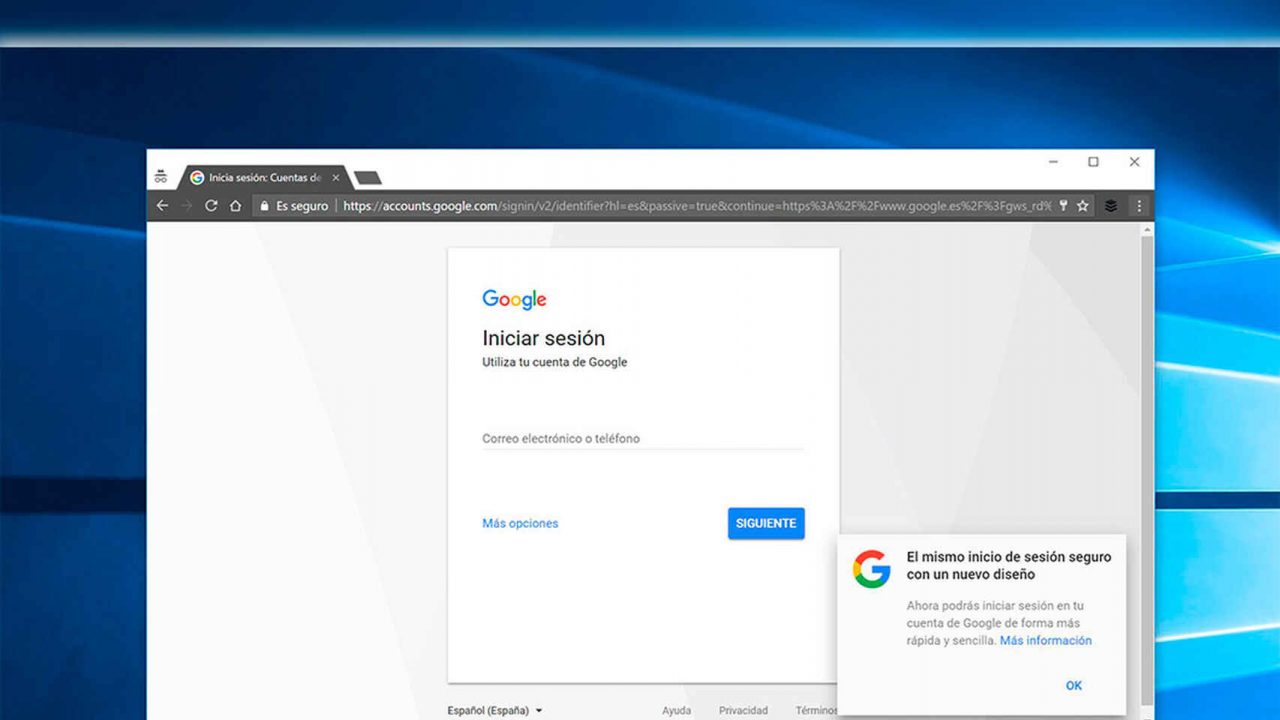The width and height of the screenshot is (1280, 720).
Task: Click Utiliza tu cuenta de Google text
Action: (554, 362)
